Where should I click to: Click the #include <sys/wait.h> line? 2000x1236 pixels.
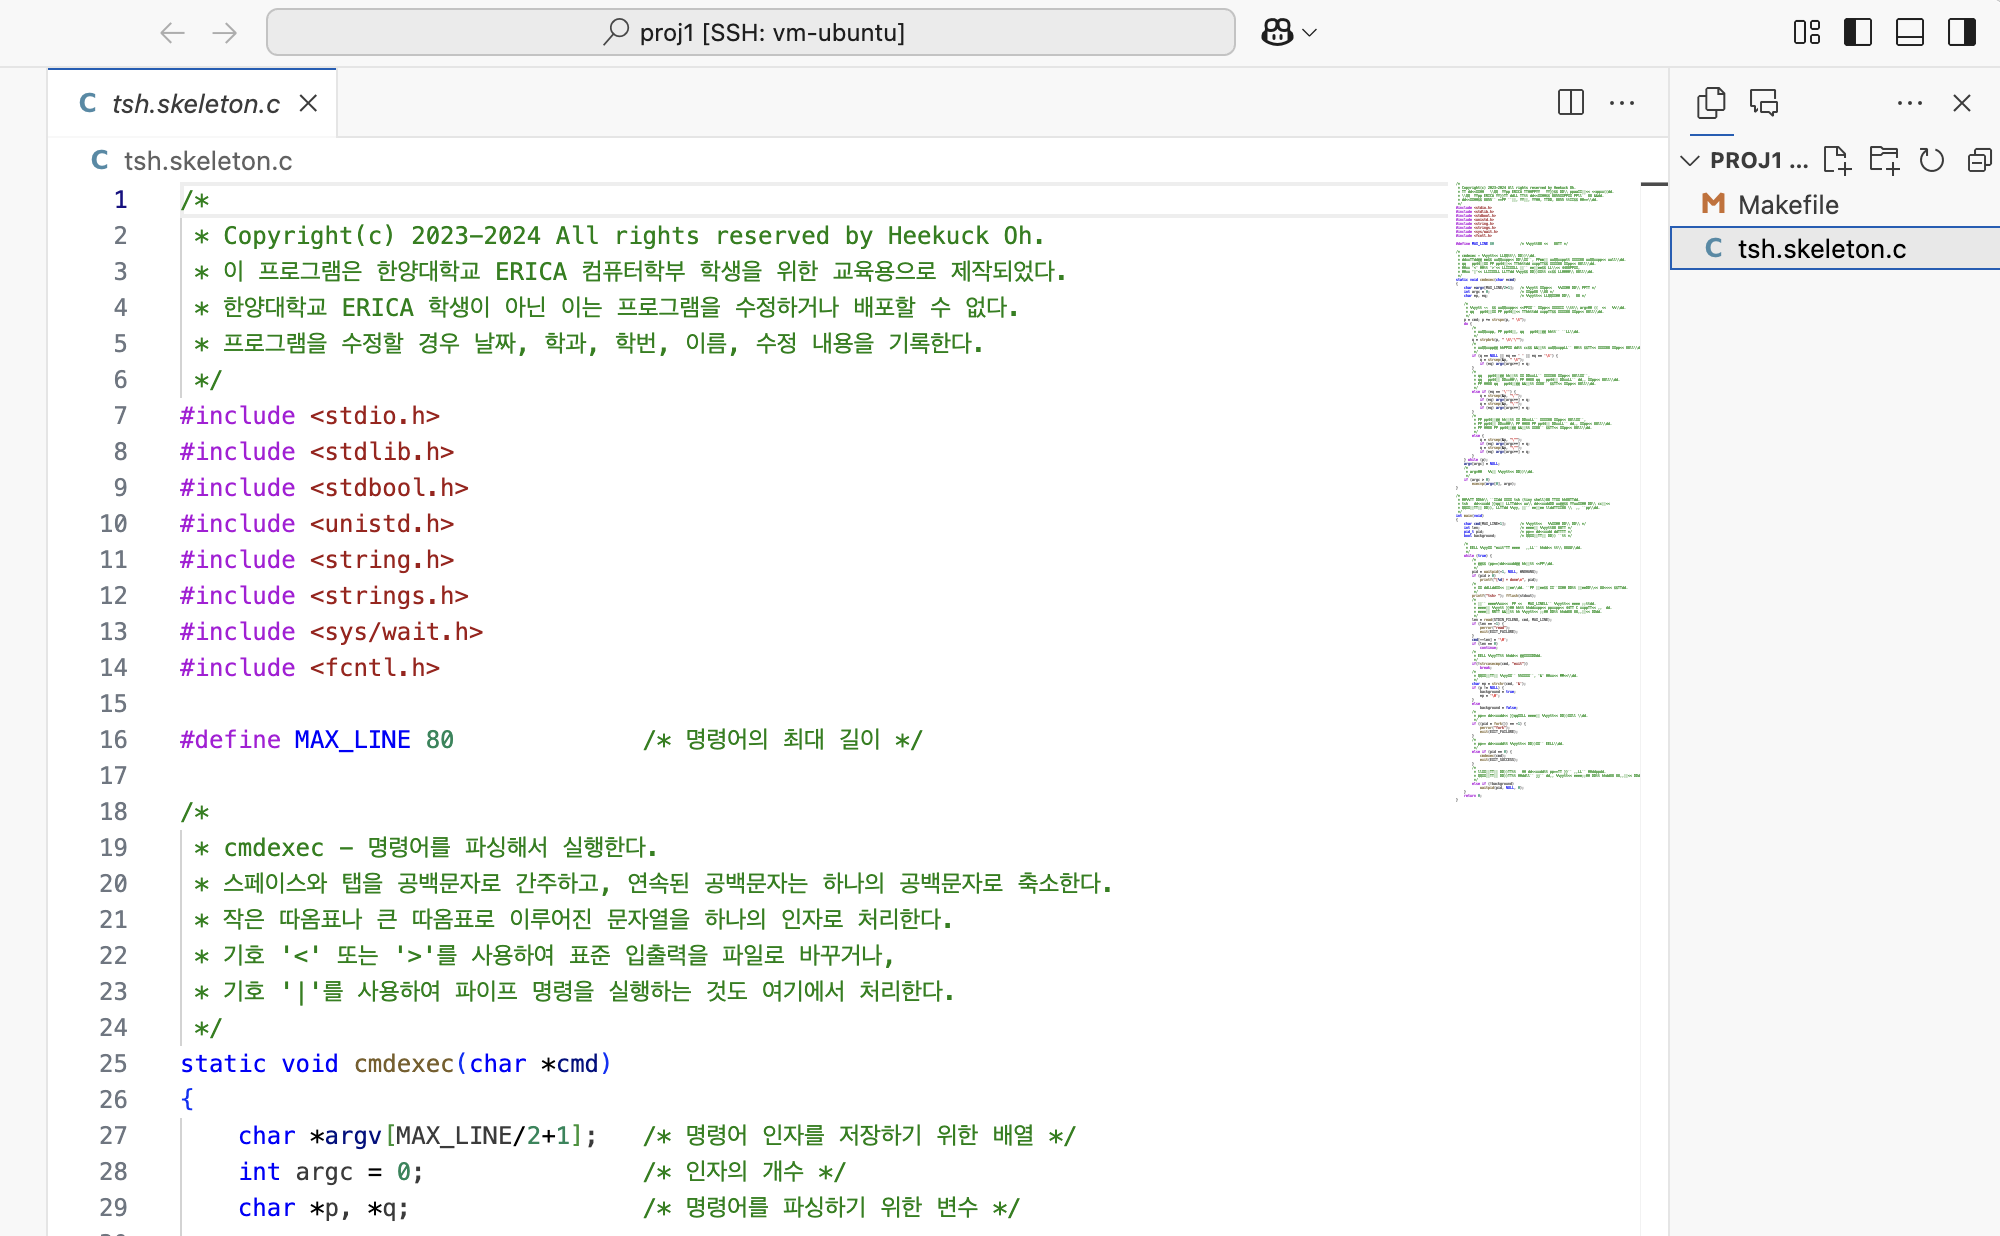tap(331, 631)
